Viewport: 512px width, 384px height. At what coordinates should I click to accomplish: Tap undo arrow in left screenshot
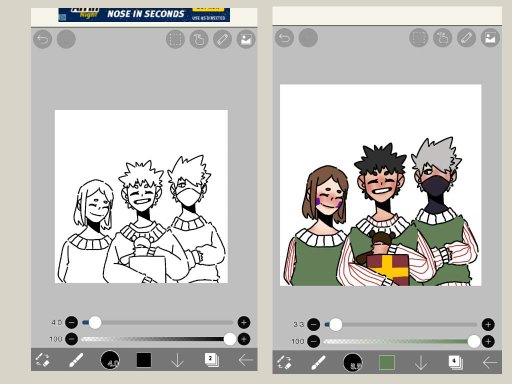pyautogui.click(x=42, y=39)
